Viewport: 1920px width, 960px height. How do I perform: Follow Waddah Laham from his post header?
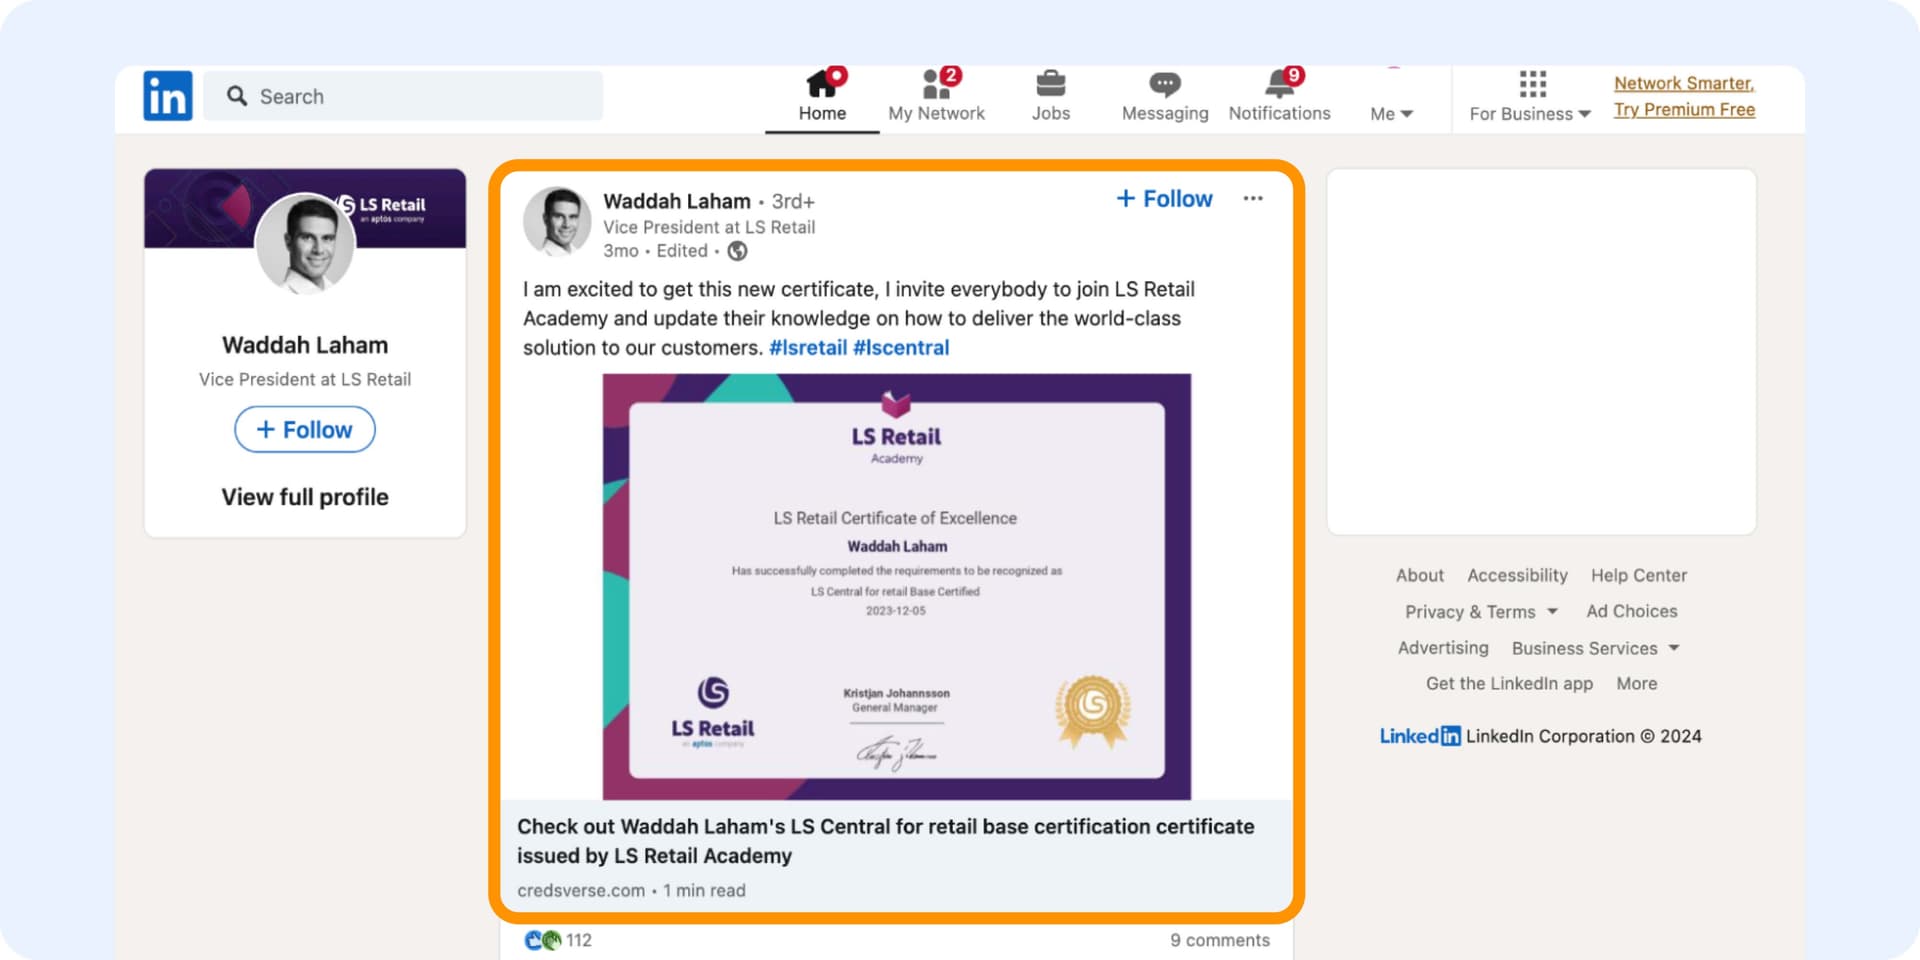click(x=1162, y=198)
